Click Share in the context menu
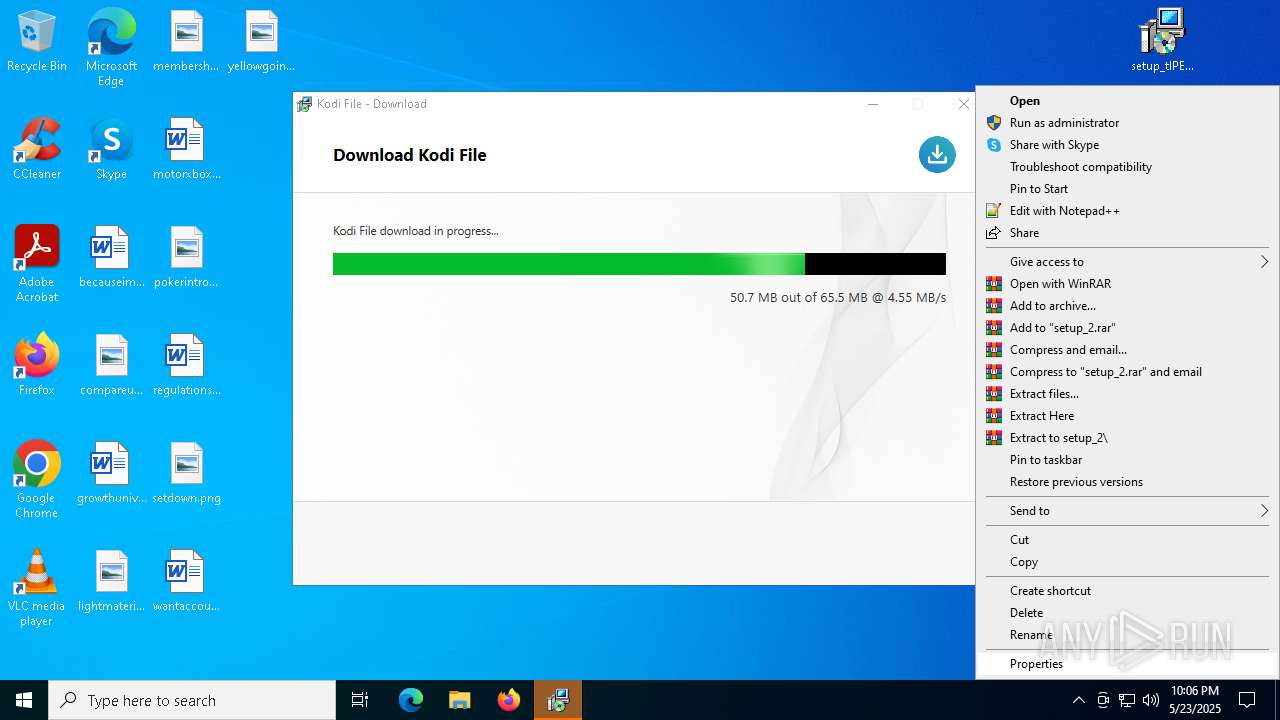 pyautogui.click(x=1127, y=233)
